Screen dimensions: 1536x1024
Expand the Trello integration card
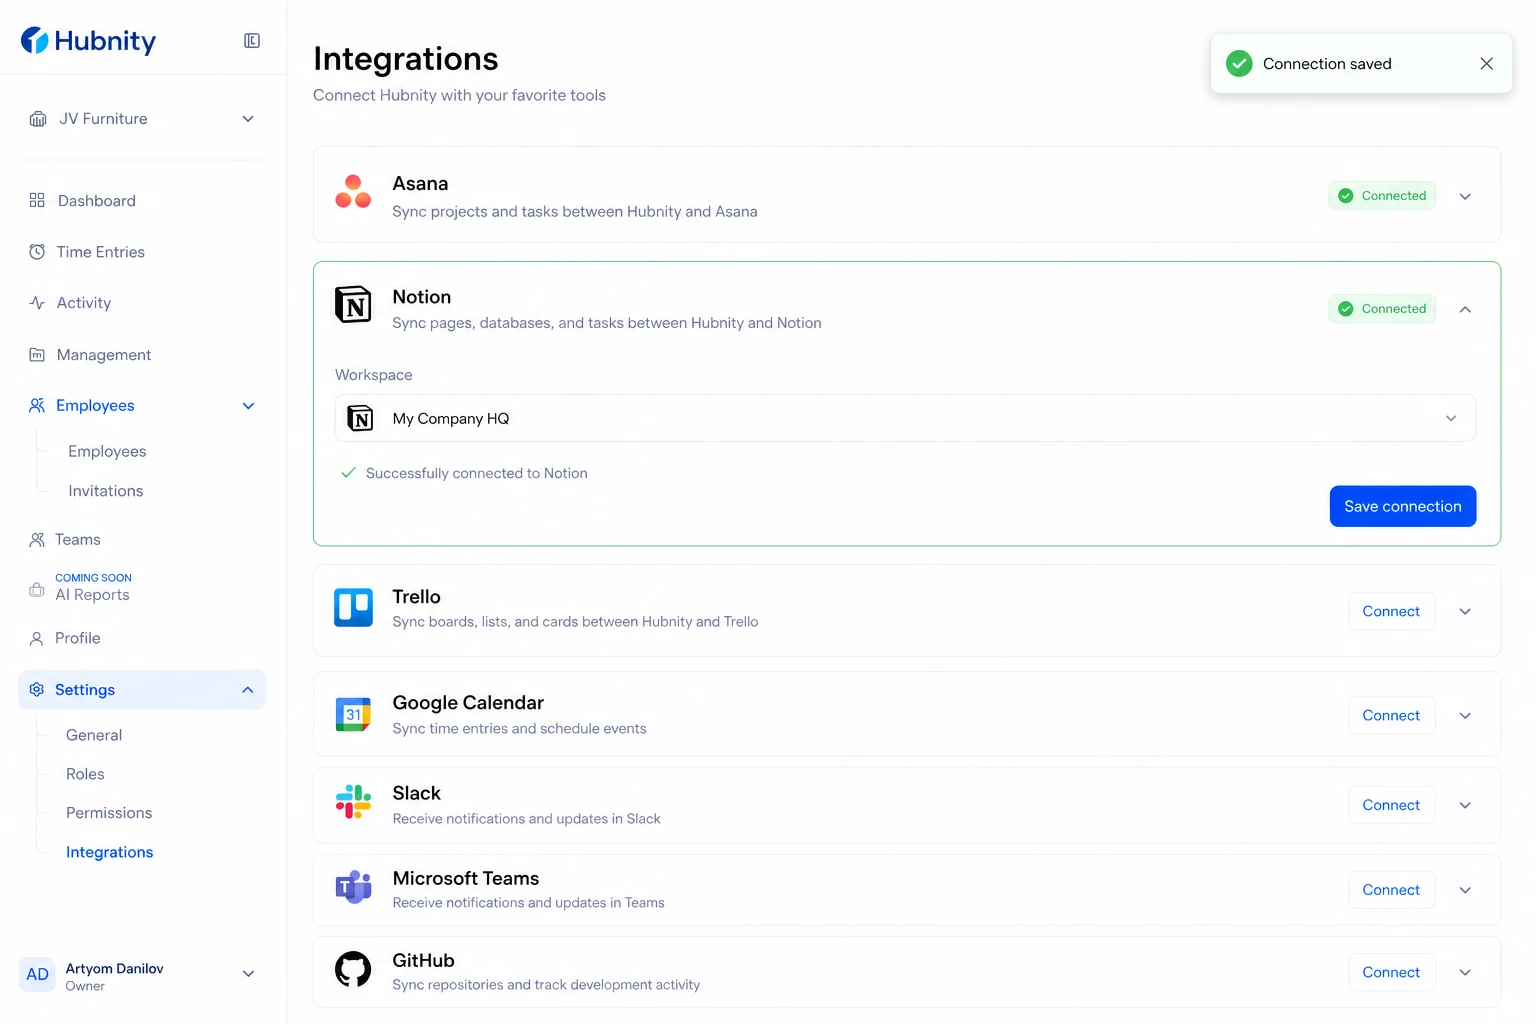[x=1465, y=611]
